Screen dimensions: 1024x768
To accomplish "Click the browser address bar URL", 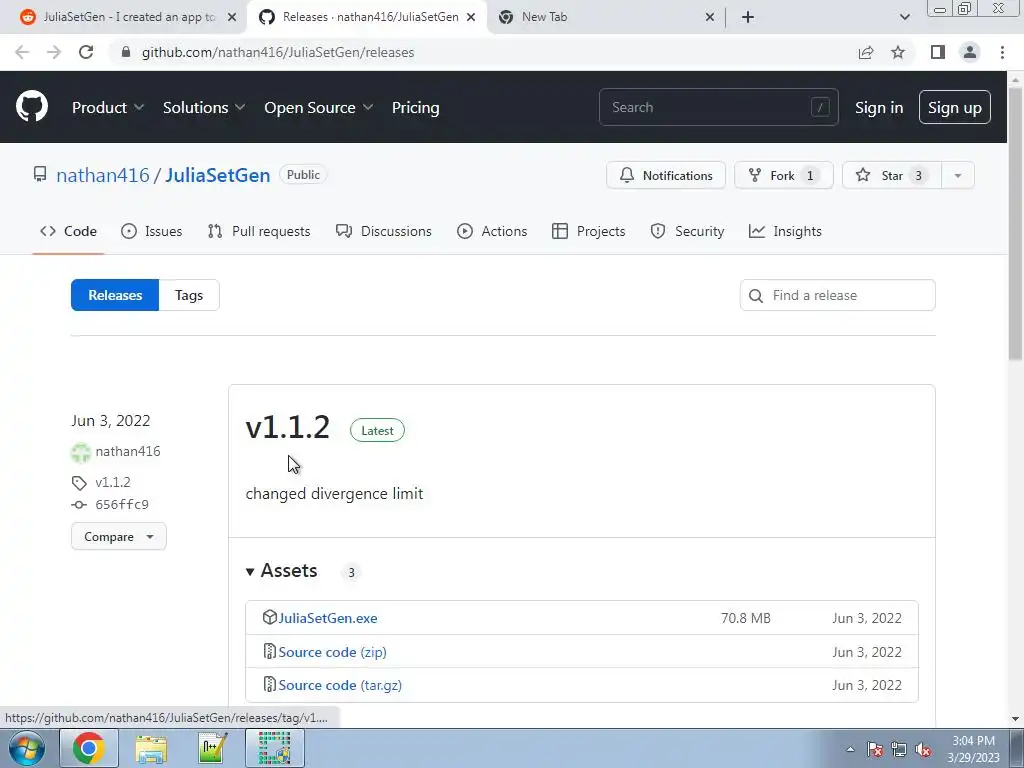I will (x=278, y=52).
